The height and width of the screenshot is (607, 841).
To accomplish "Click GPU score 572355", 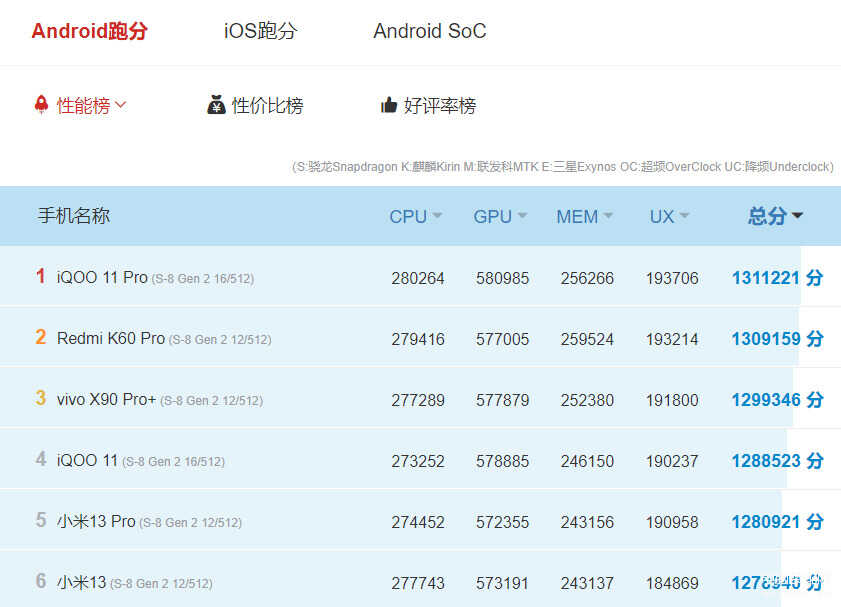I will [x=503, y=522].
